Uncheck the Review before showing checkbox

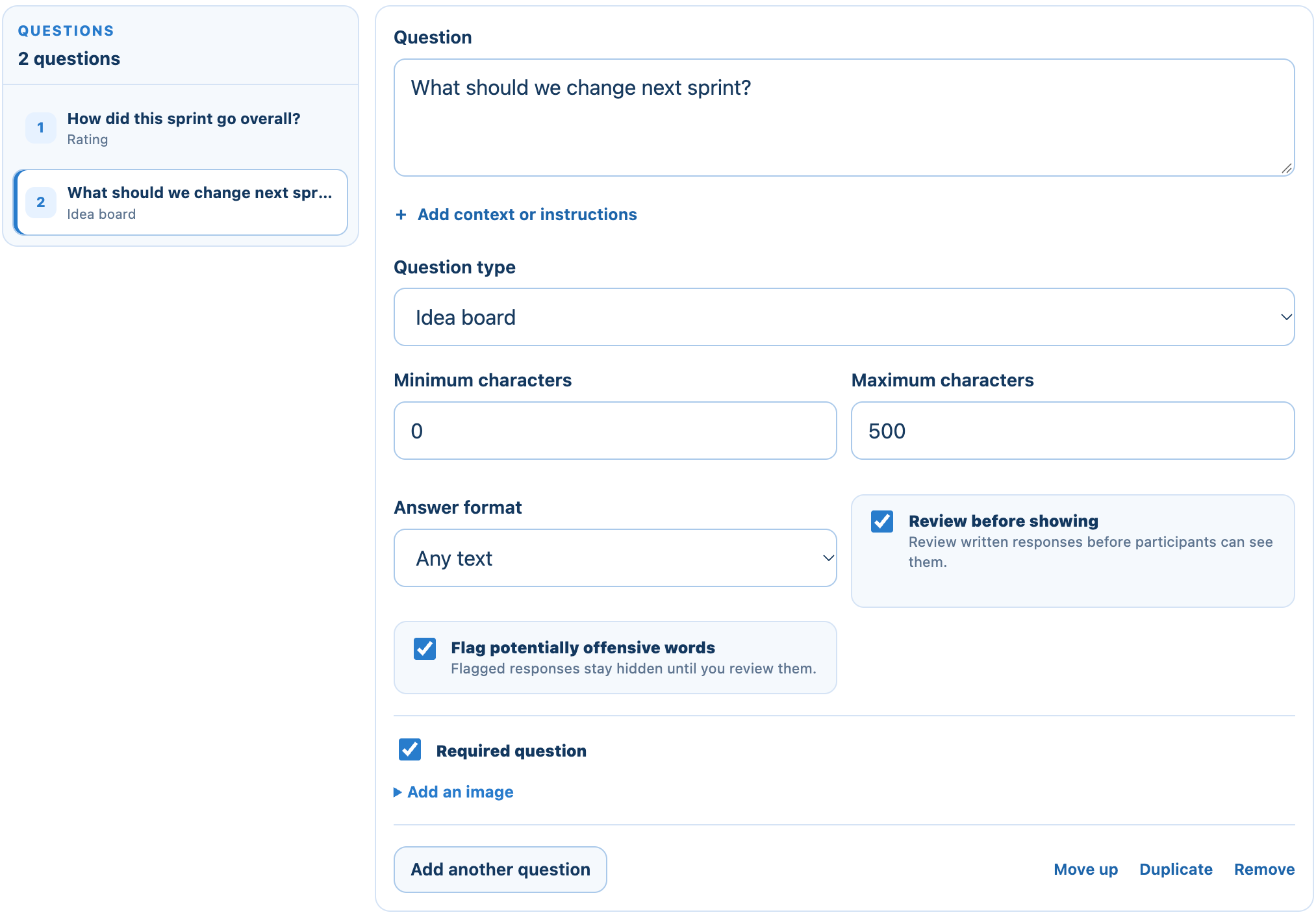882,522
